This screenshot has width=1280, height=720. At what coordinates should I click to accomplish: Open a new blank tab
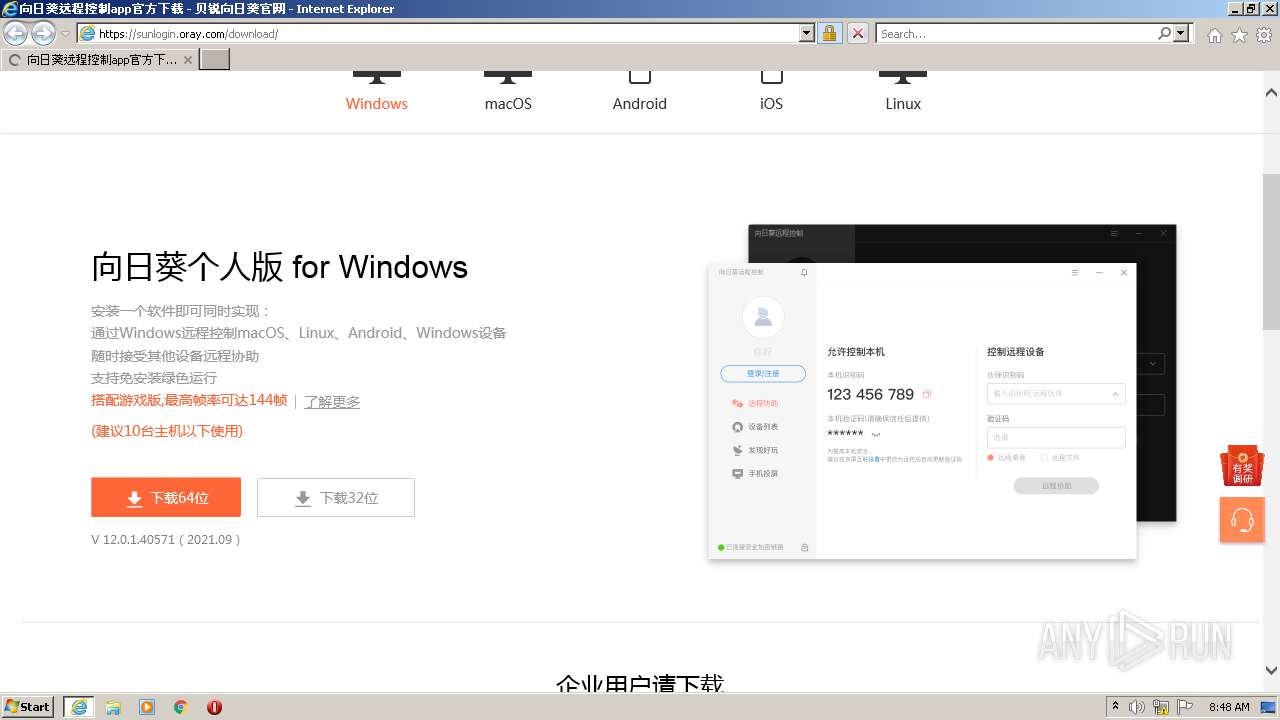(215, 60)
